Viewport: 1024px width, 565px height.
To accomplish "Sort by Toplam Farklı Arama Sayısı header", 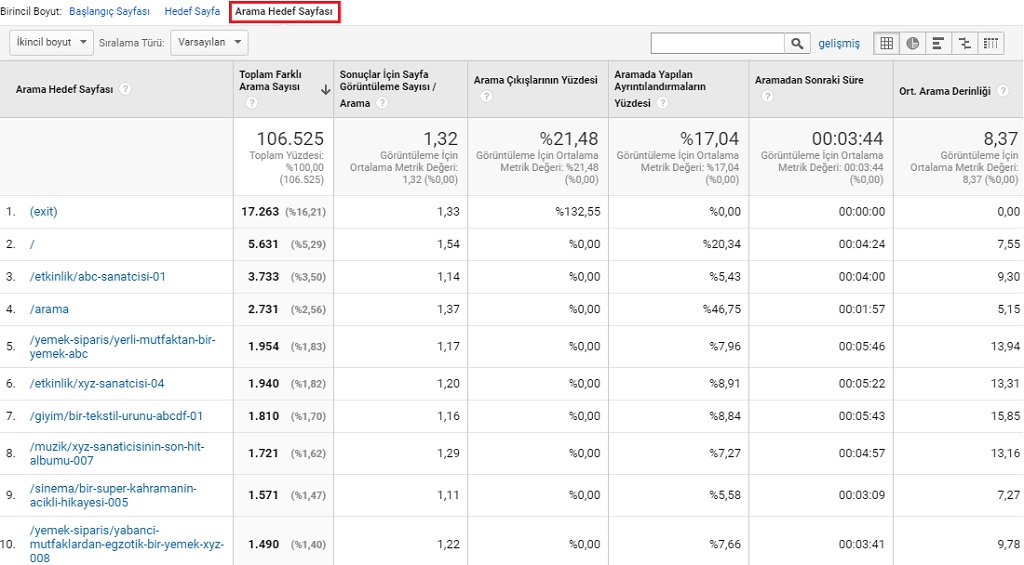I will click(270, 80).
